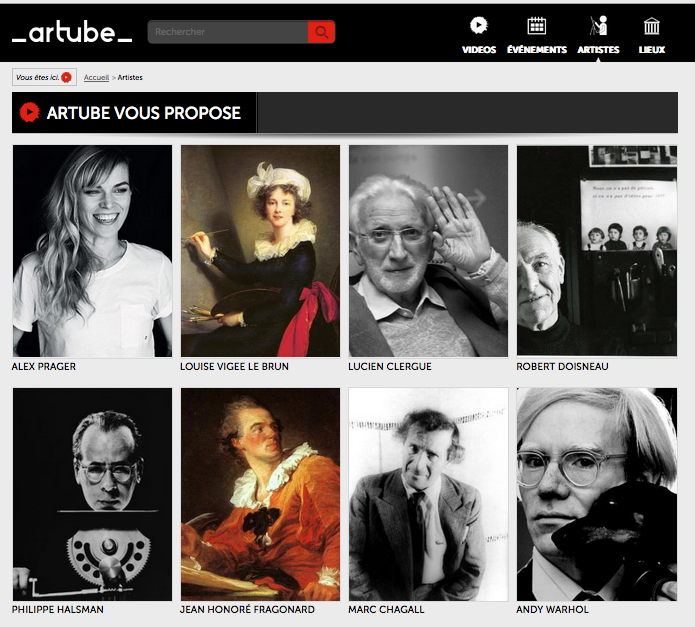This screenshot has height=627, width=695.
Task: Open the Alex Prager portrait thumbnail
Action: (92, 251)
